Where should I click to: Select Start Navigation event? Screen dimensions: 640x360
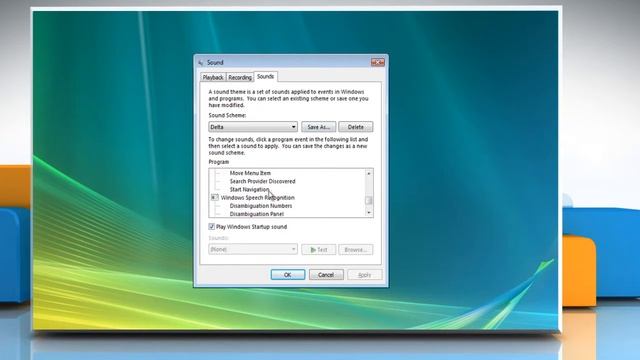click(x=249, y=189)
